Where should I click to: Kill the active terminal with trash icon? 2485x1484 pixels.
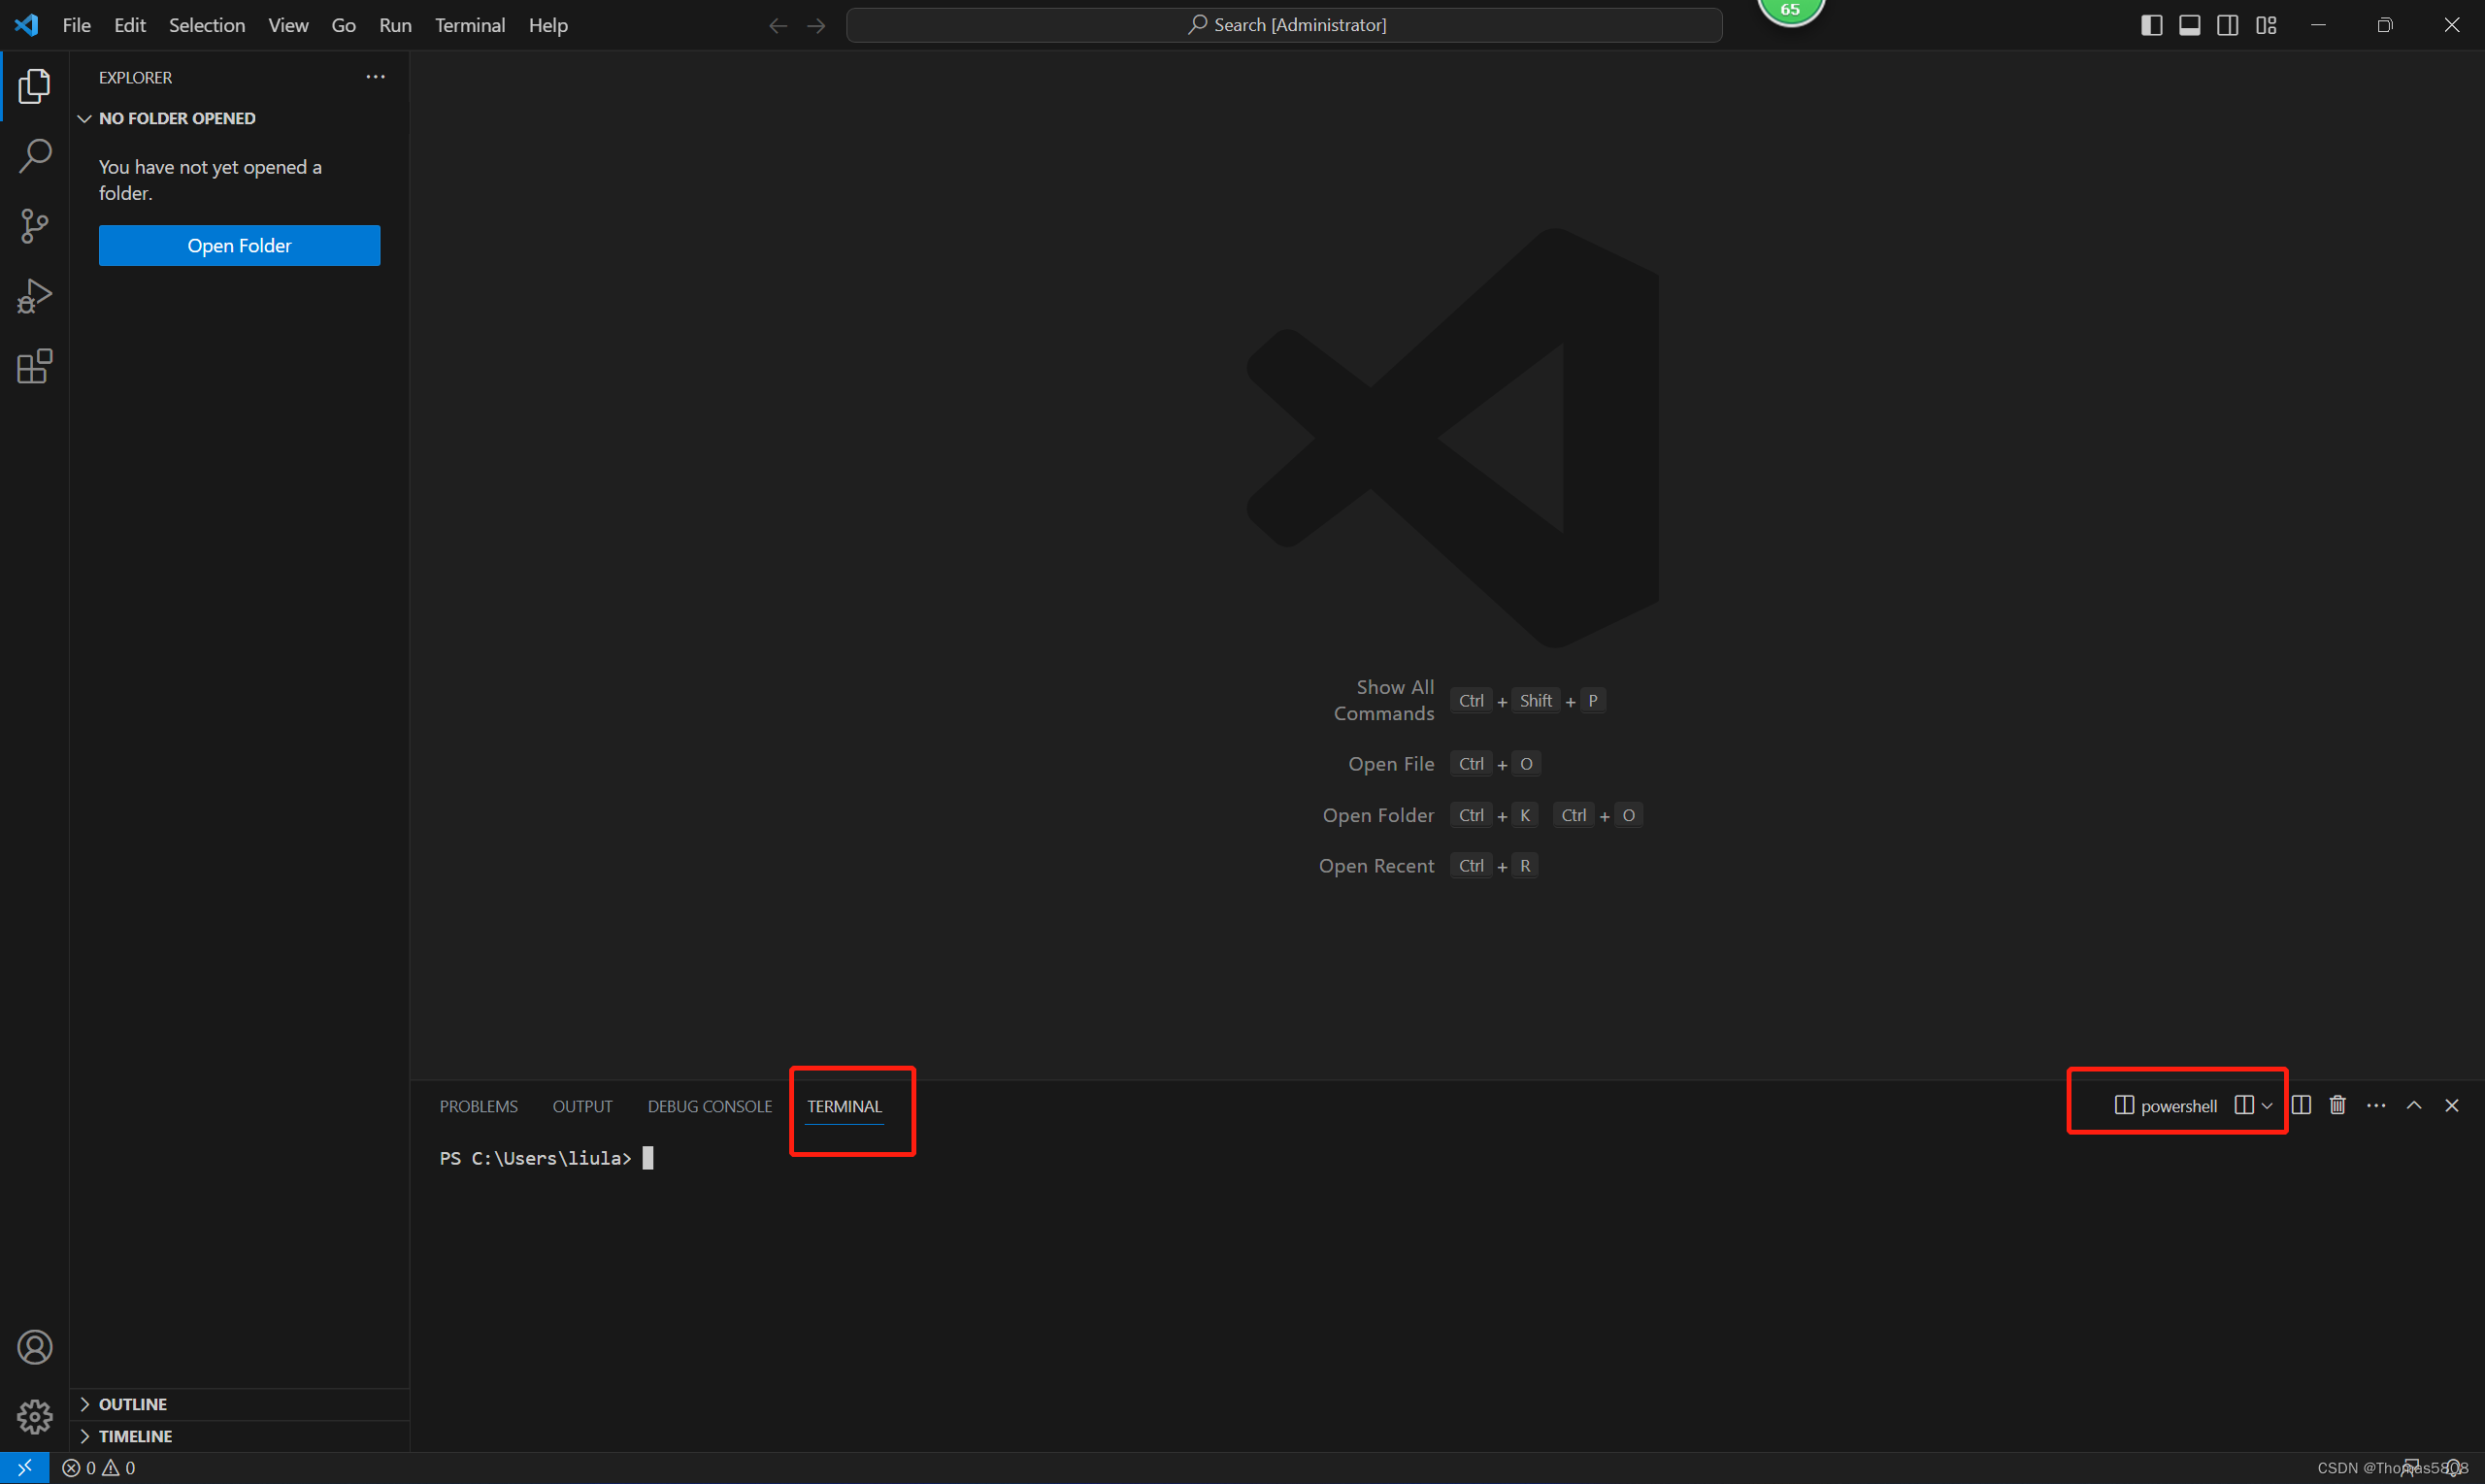[2337, 1105]
